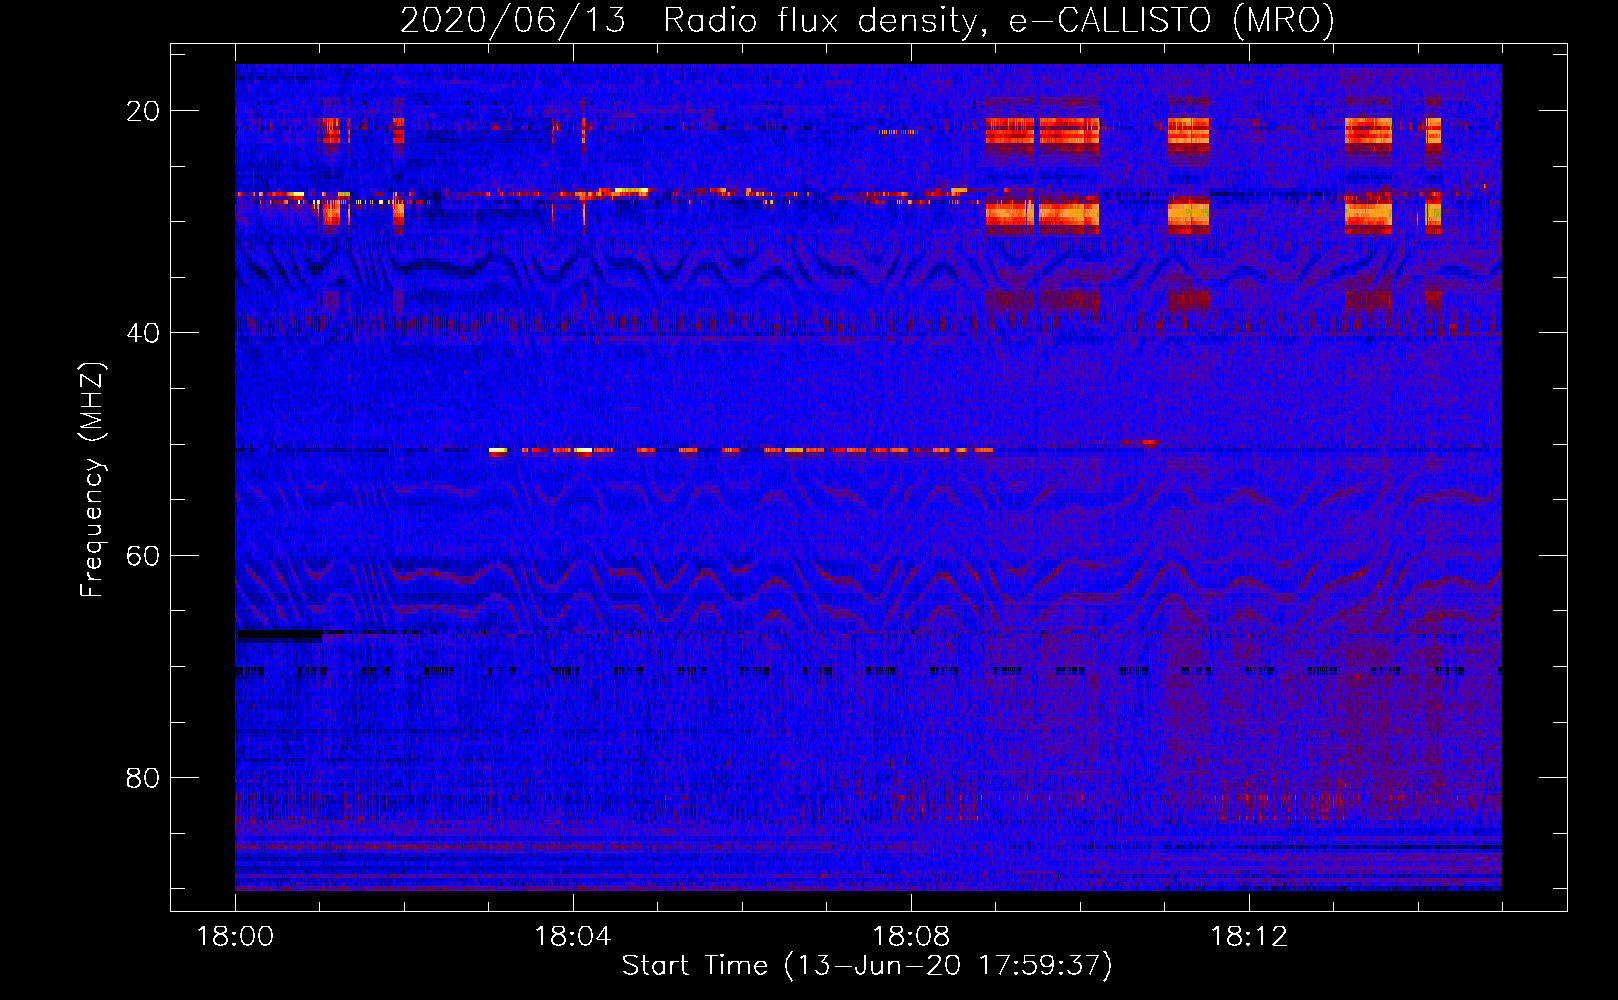Click the 60 MHz frequency tick label

(143, 555)
